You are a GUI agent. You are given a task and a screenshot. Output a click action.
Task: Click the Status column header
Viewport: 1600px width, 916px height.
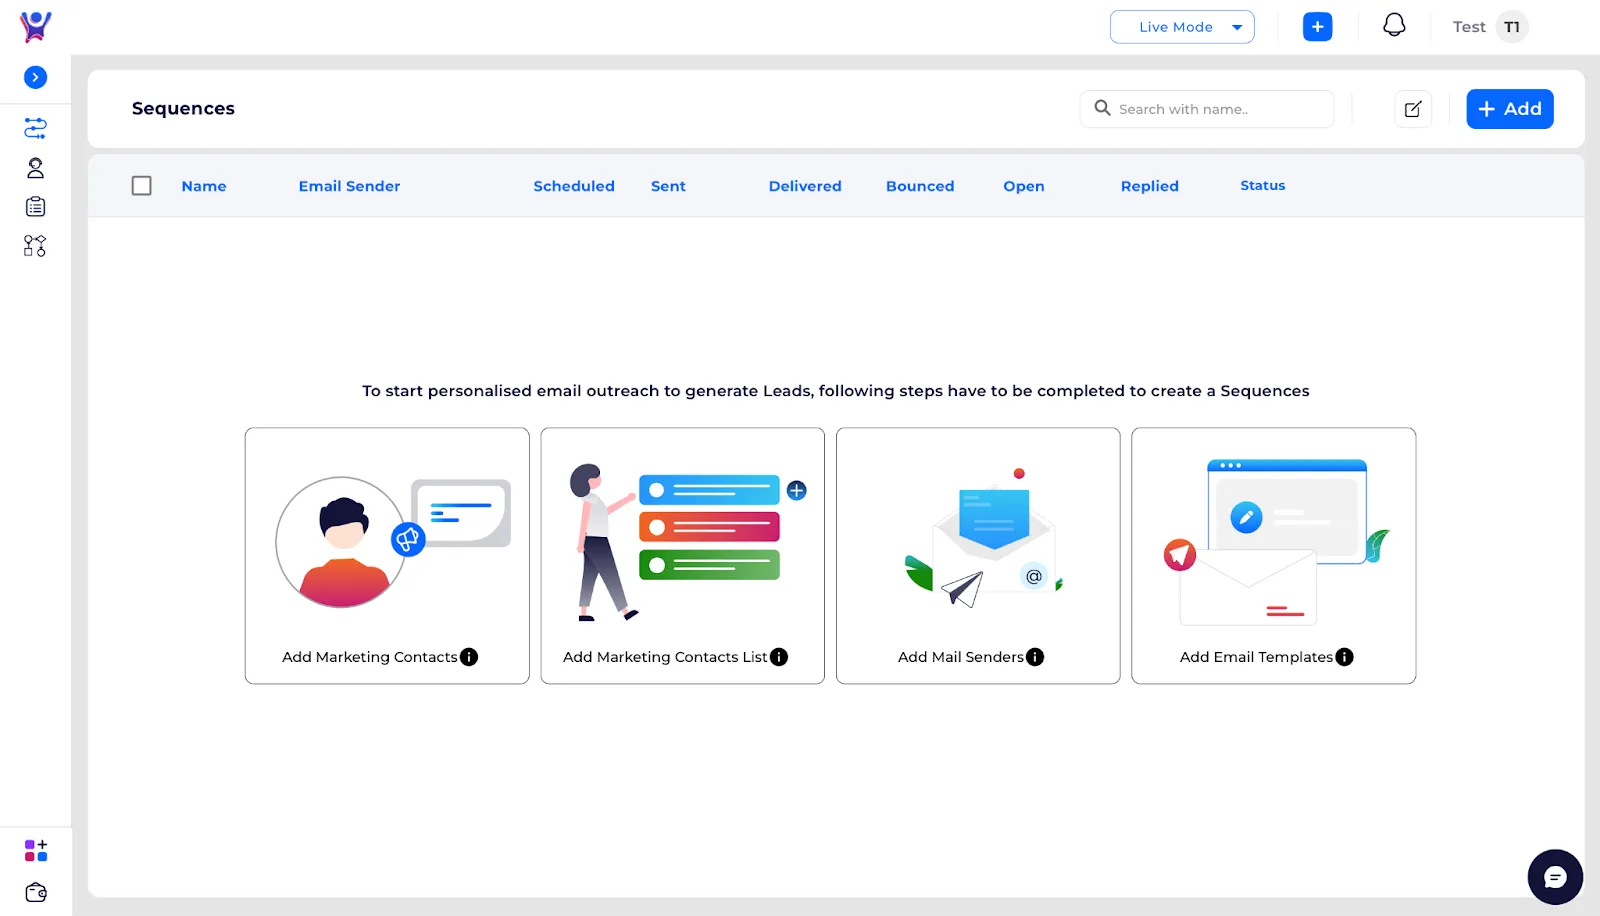(x=1263, y=186)
